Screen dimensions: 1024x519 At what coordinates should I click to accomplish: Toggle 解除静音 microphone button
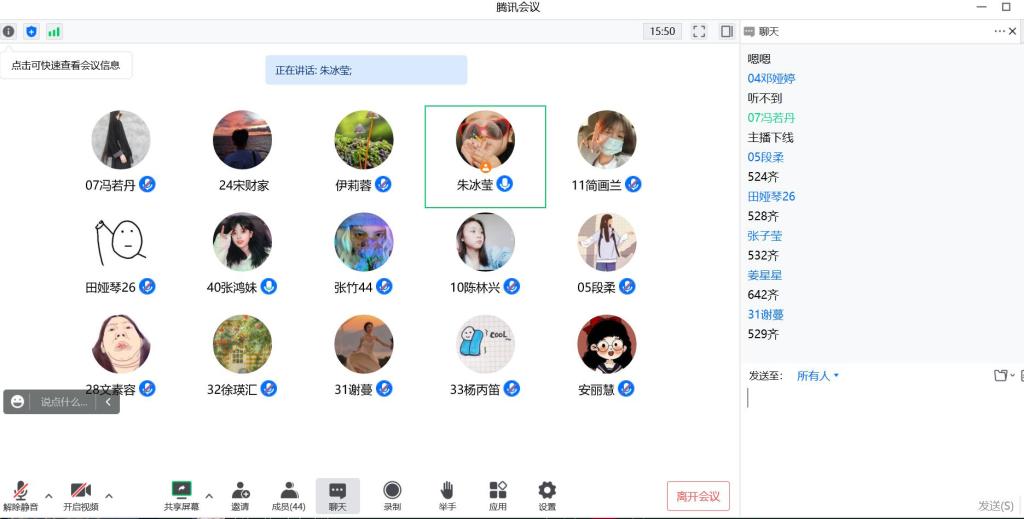pos(20,495)
